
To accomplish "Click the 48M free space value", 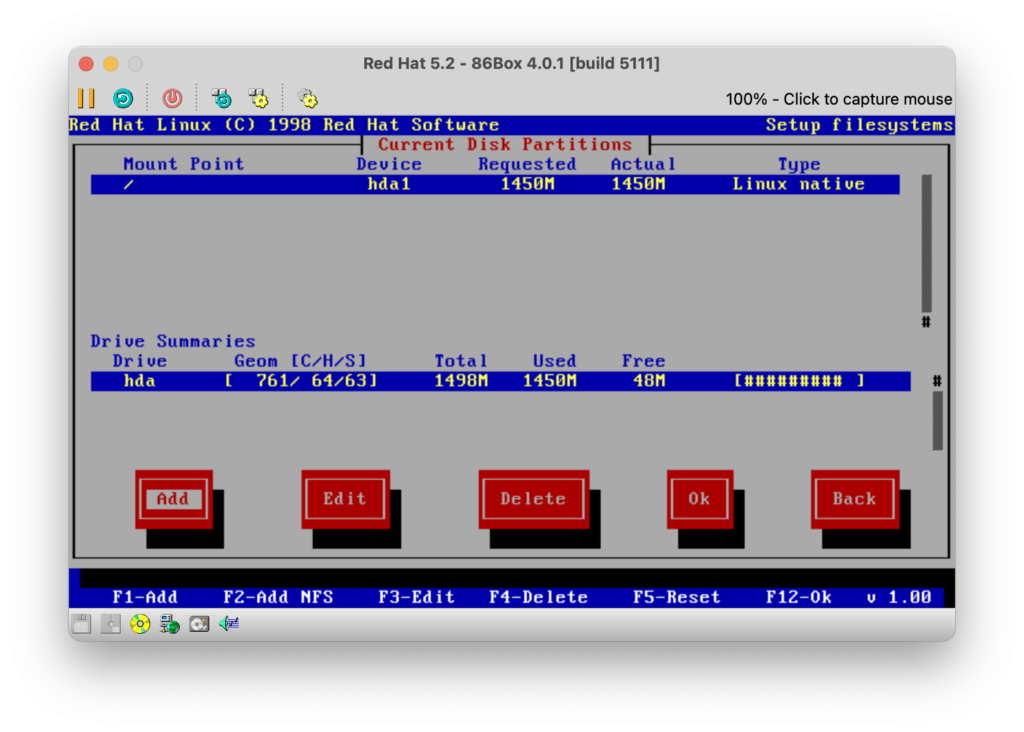I will [649, 381].
